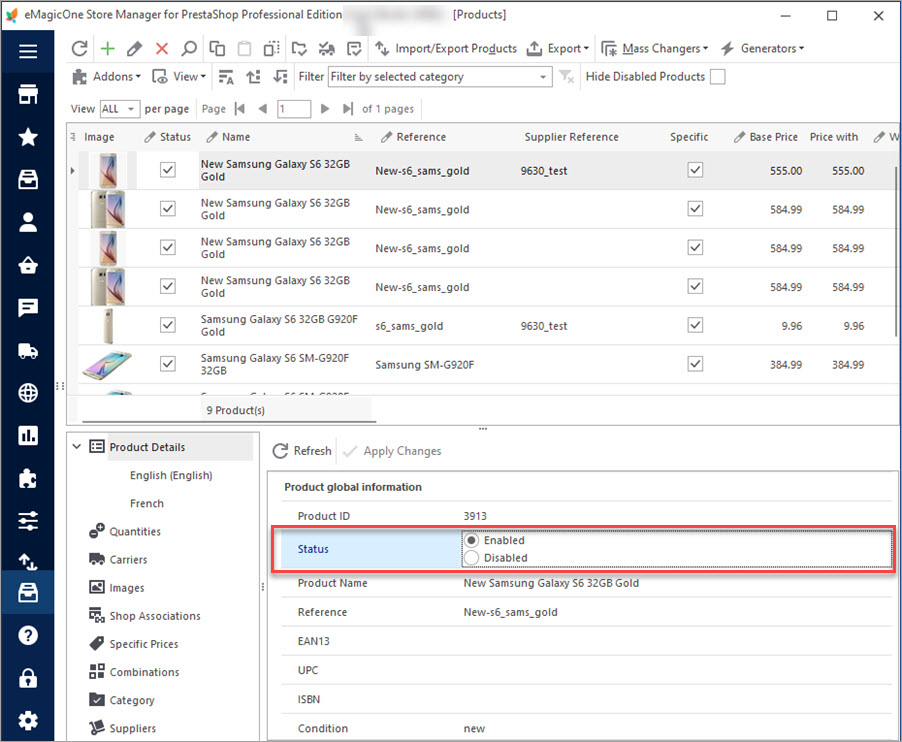Expand the Generators dropdown

coord(763,49)
